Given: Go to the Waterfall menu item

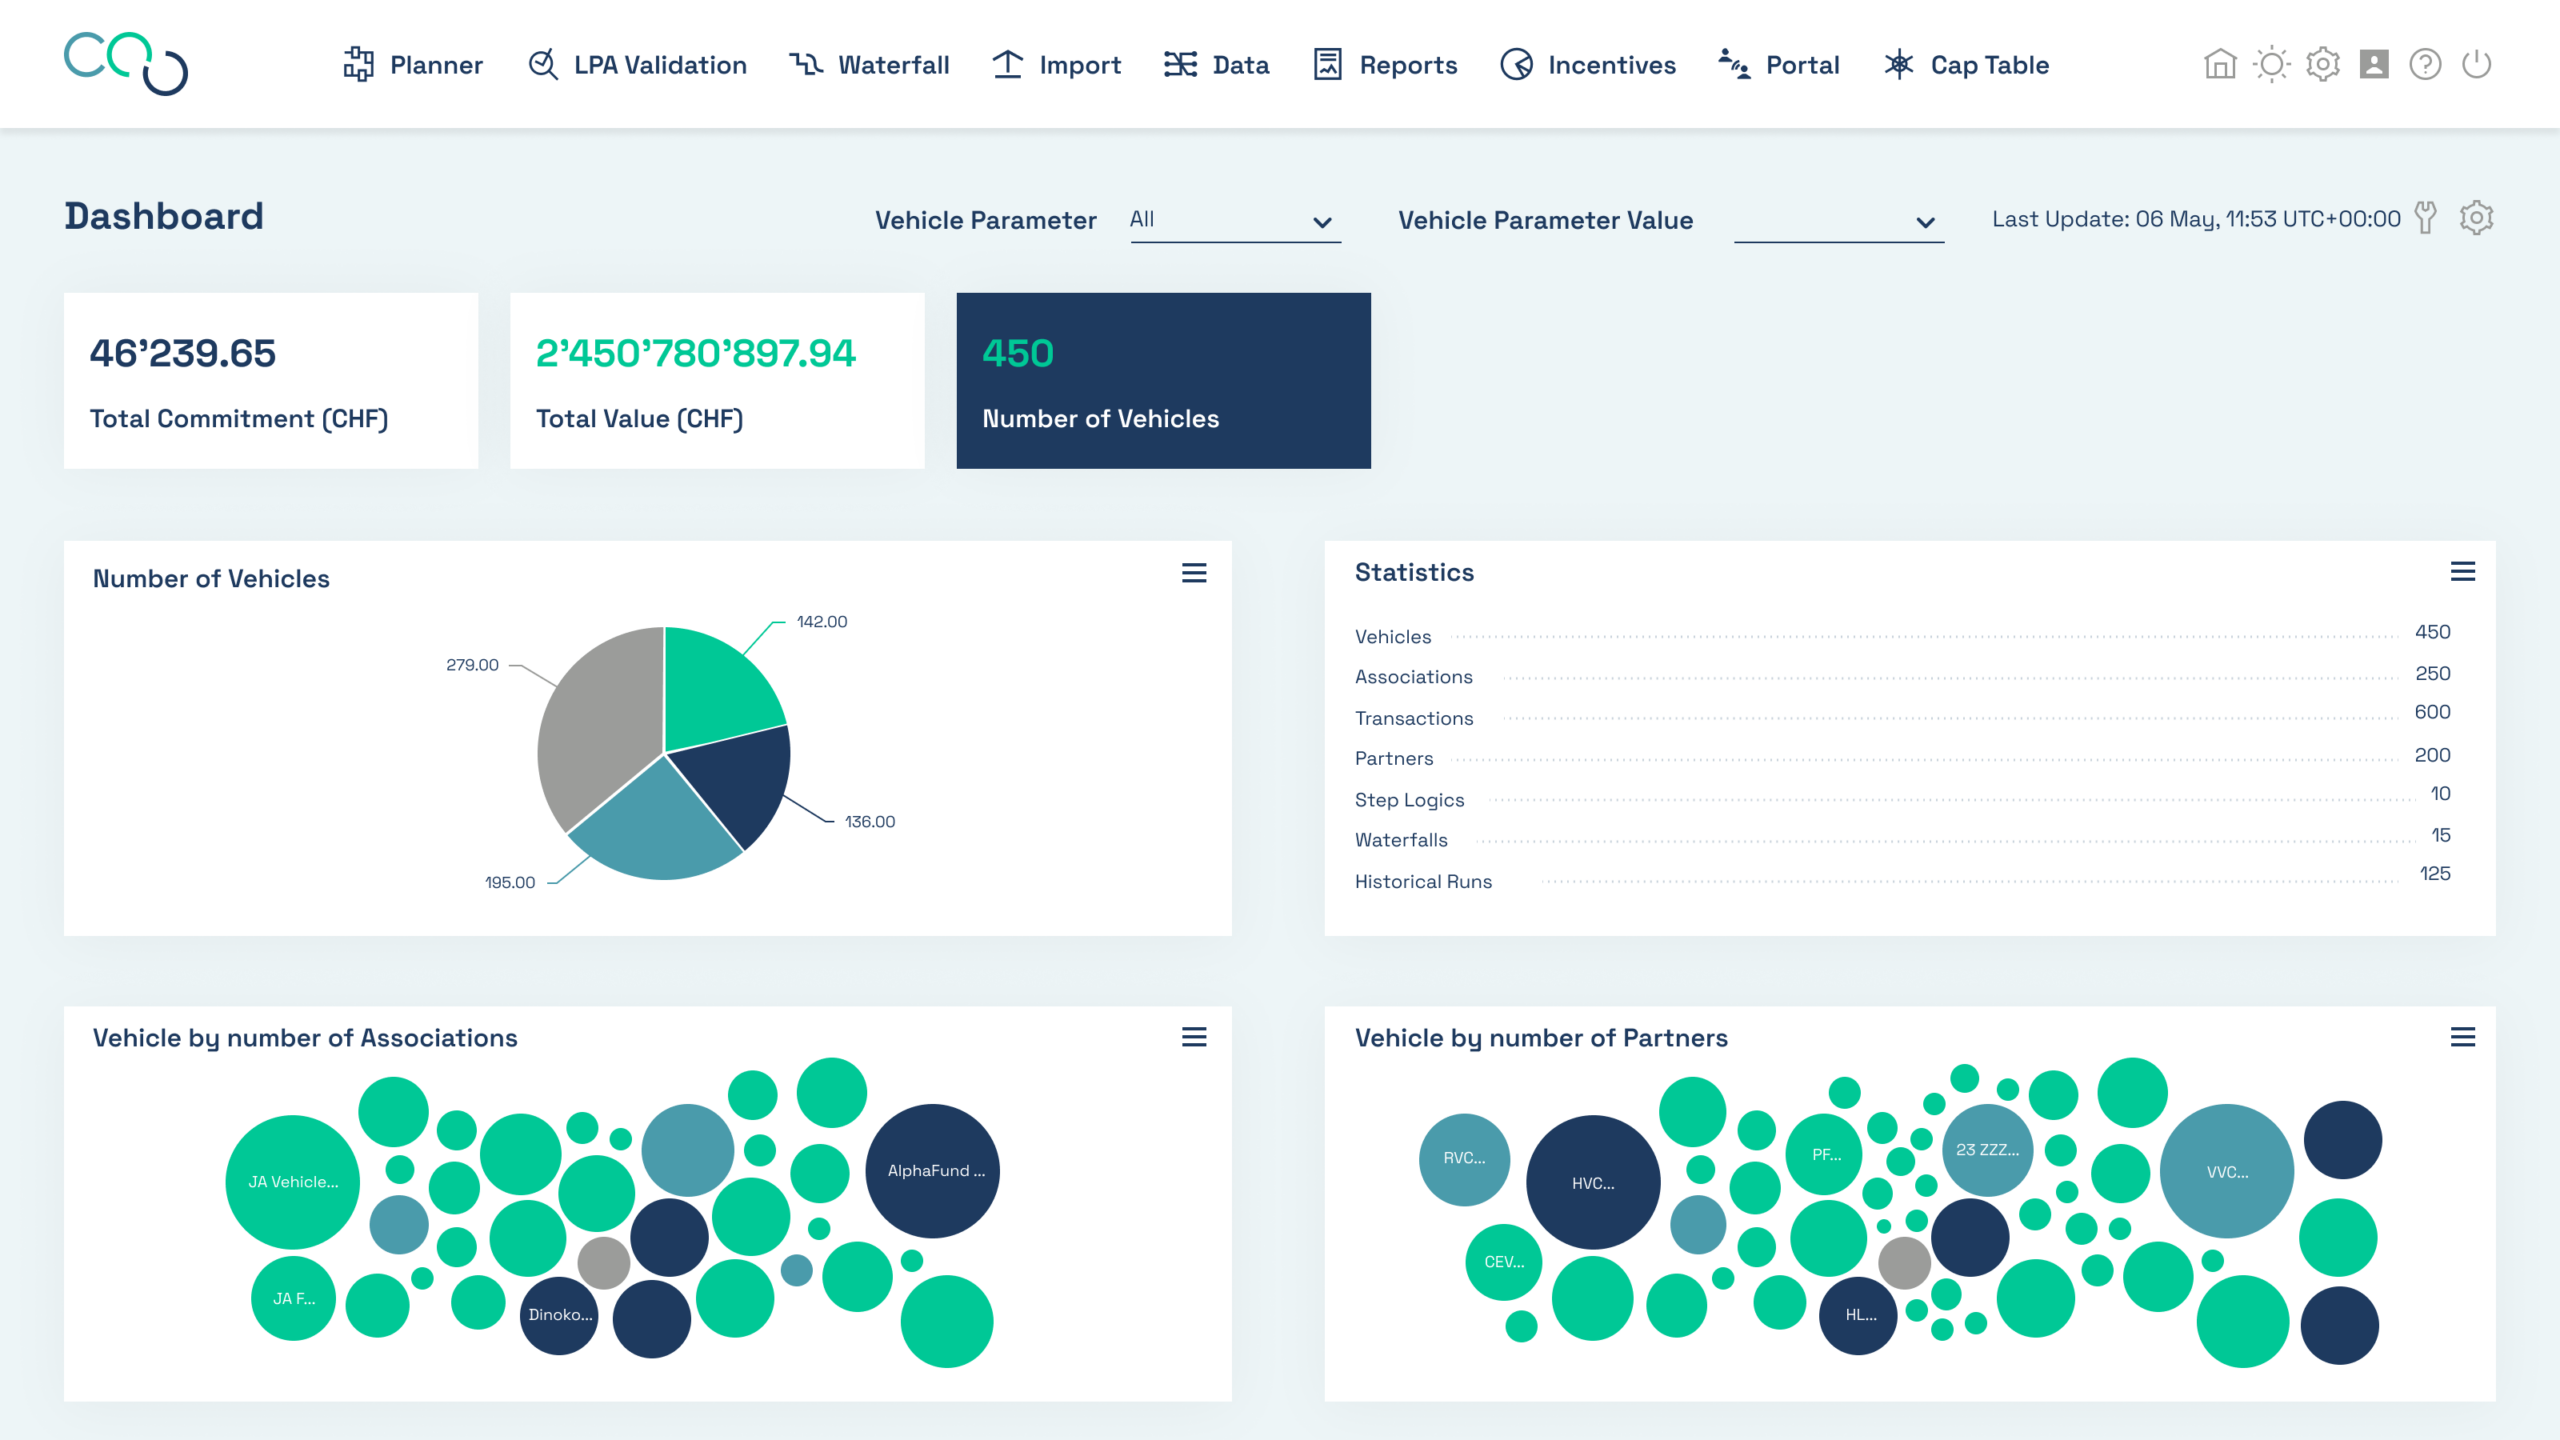Looking at the screenshot, I should click(x=869, y=65).
